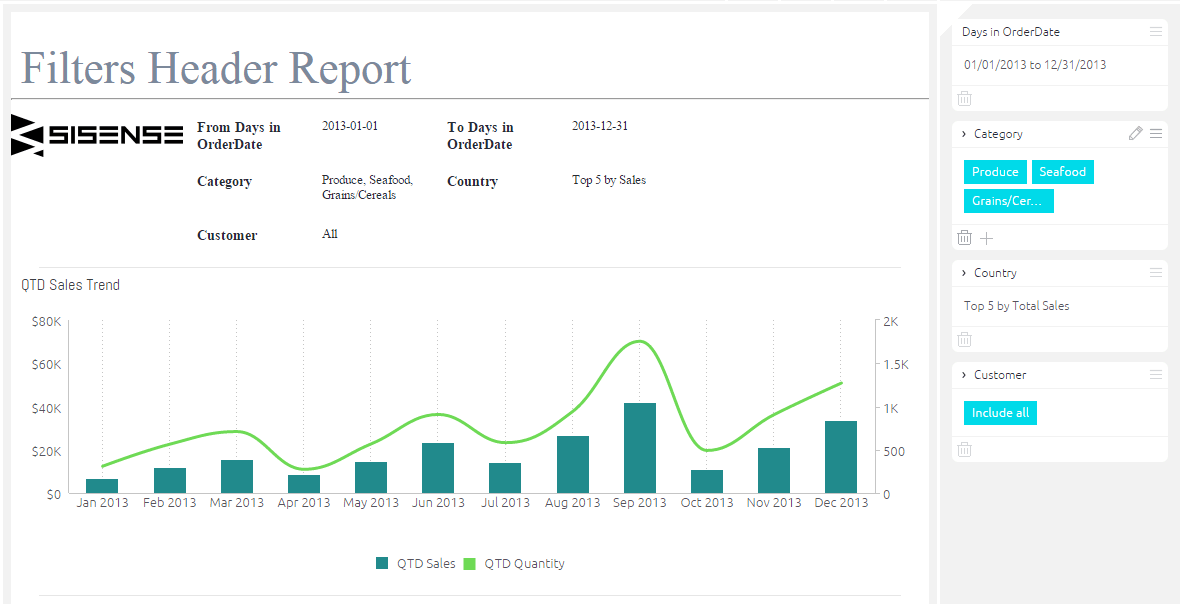Select the 2013-12-31 to-date value
The image size is (1186, 604).
[x=600, y=126]
